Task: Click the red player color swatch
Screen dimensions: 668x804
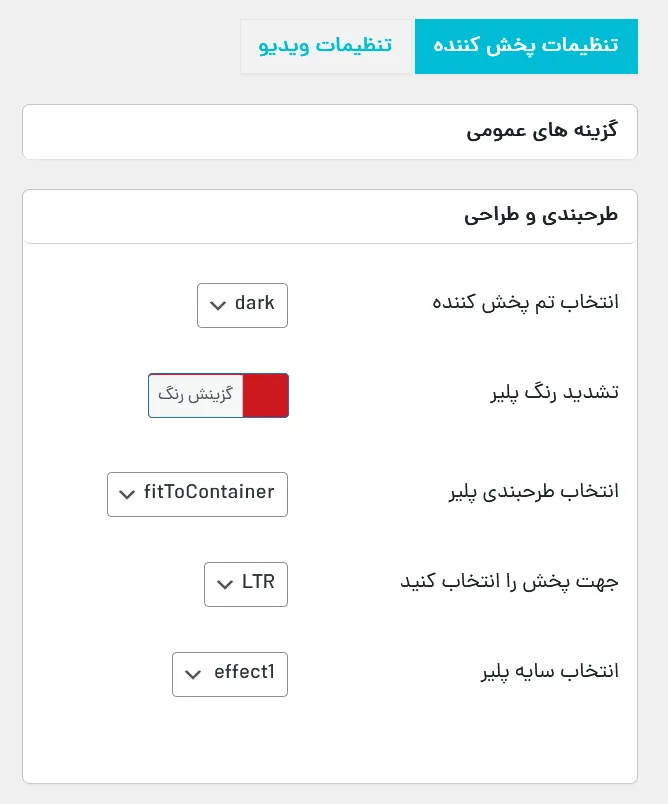Action: coord(265,395)
